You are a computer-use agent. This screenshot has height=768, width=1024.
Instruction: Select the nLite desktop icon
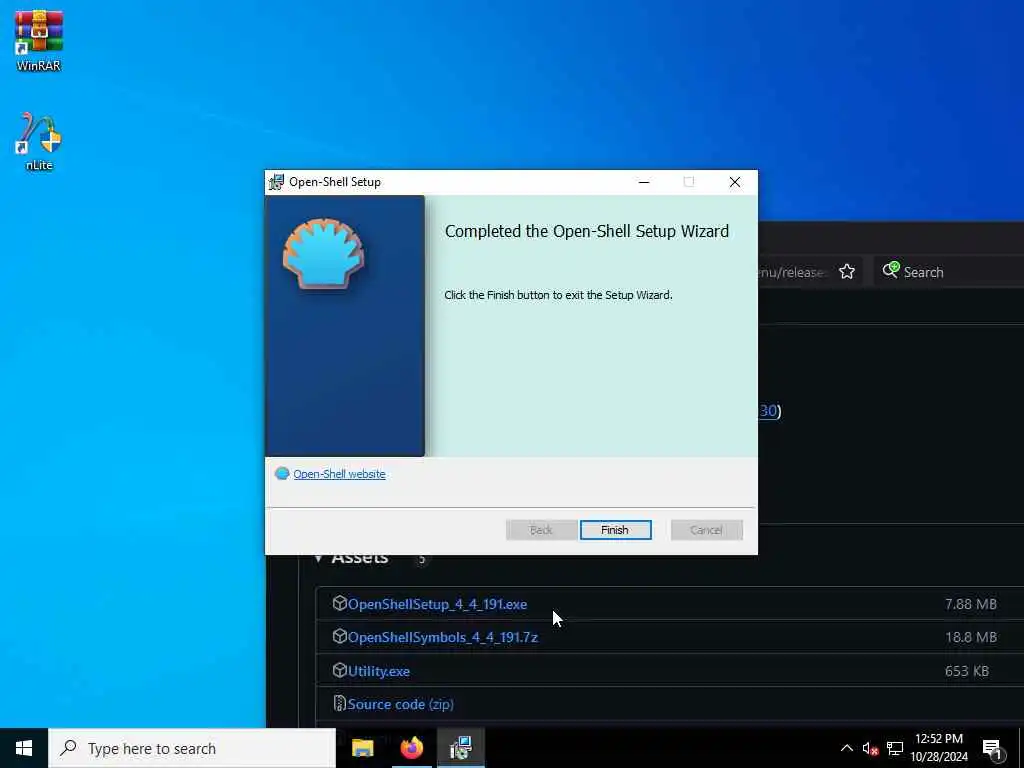click(39, 142)
